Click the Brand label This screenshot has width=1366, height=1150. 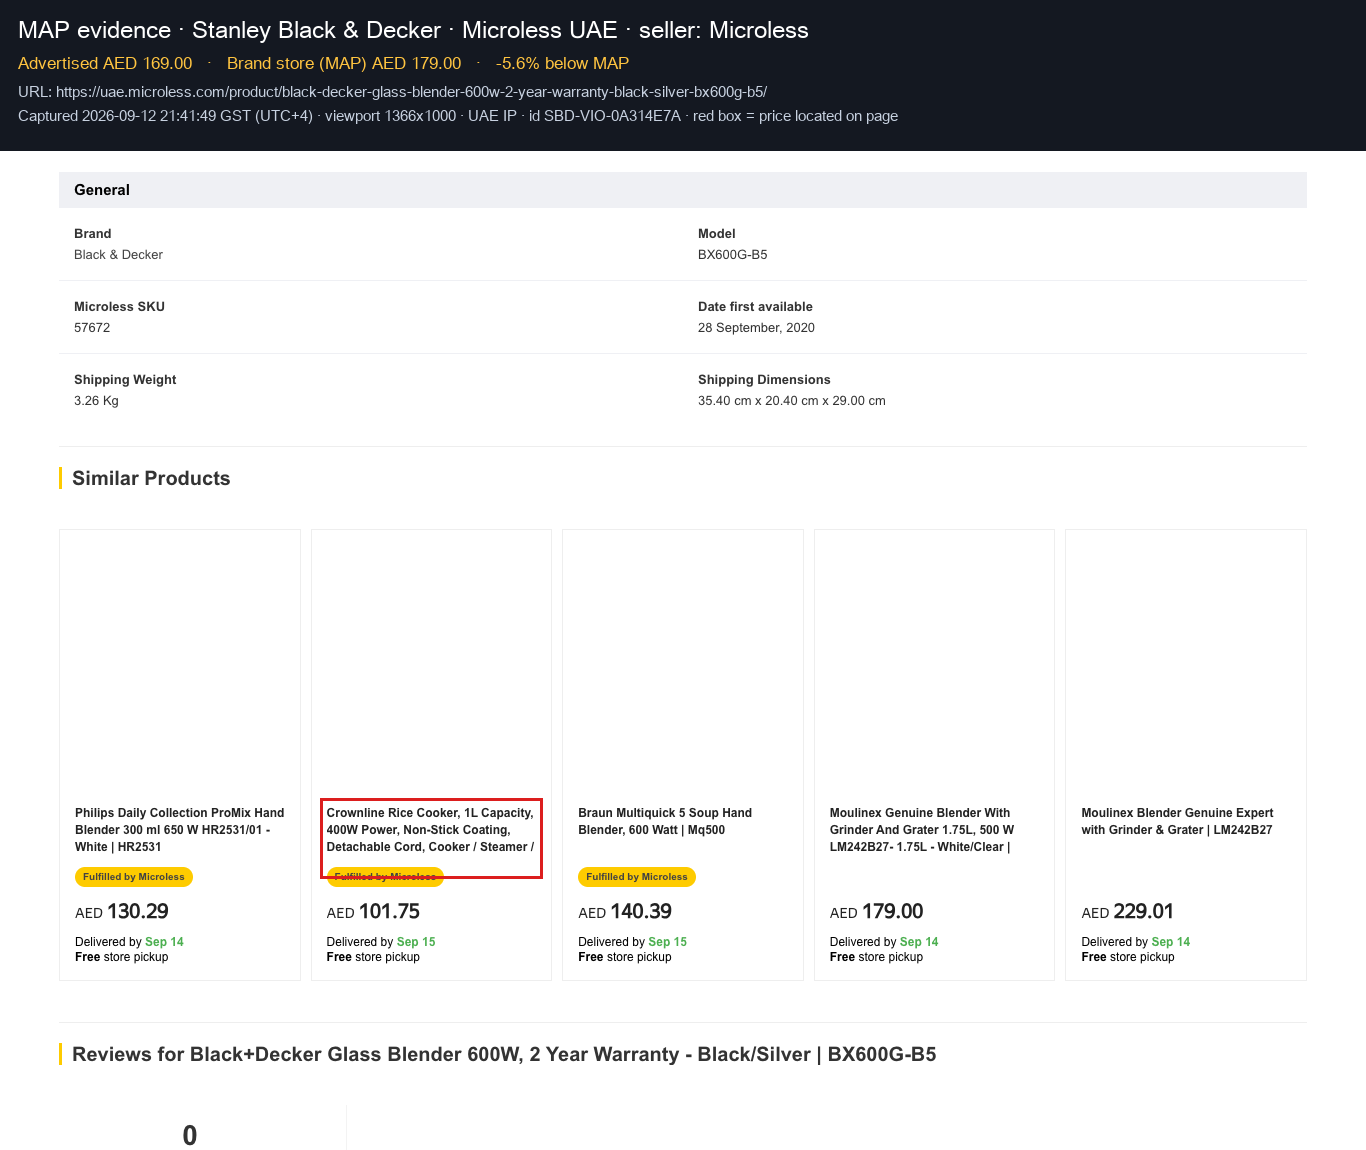pos(93,234)
